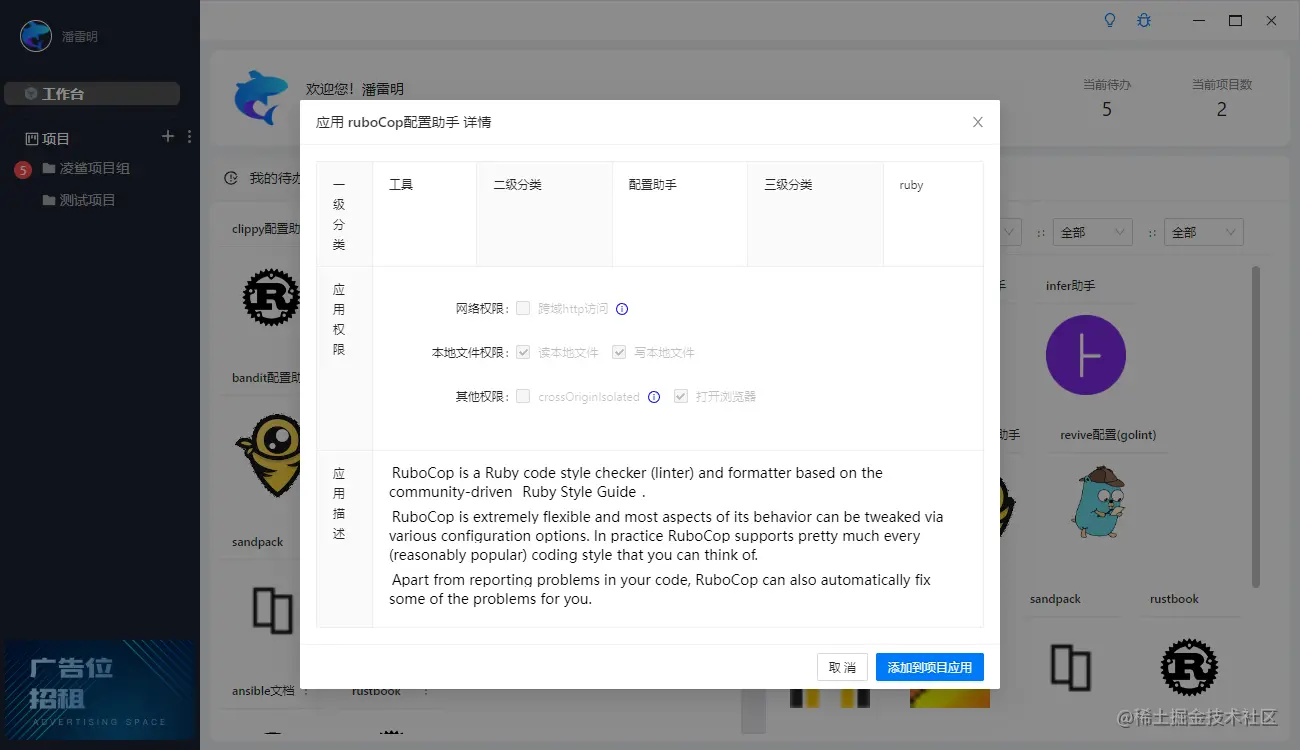
Task: Click the 当前项目数 count of 2
Action: pos(1222,109)
